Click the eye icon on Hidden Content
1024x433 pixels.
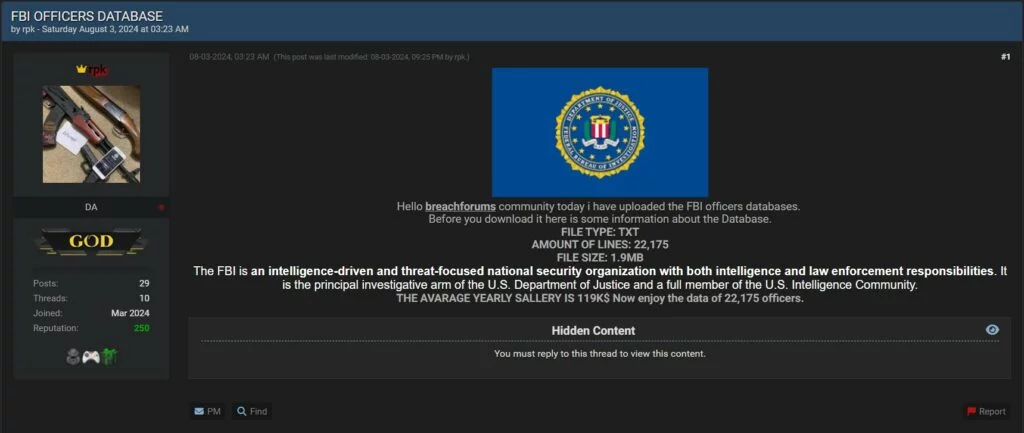pyautogui.click(x=992, y=330)
